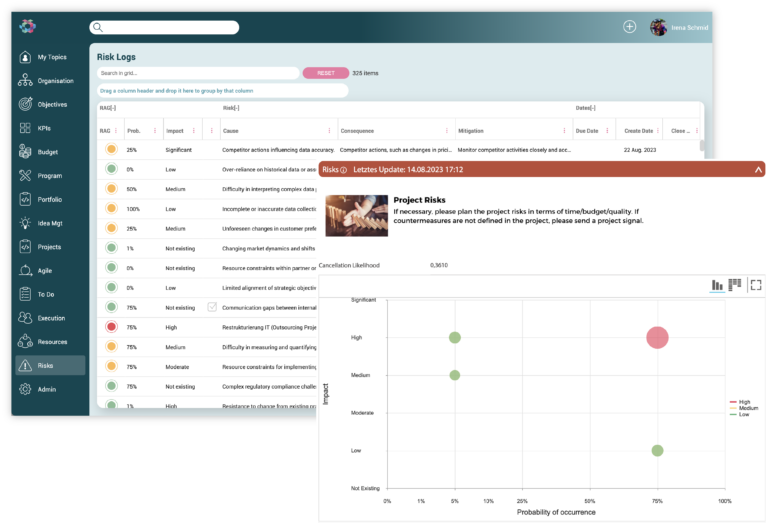Viewport: 768px width, 523px height.
Task: Switch to grid chart view icon
Action: (x=735, y=285)
